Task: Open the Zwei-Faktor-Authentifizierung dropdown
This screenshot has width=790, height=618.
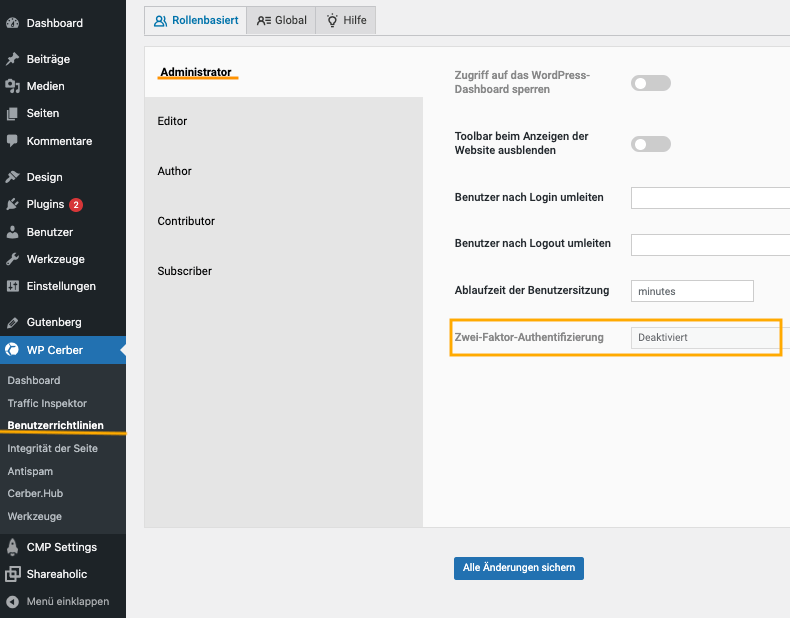Action: click(710, 337)
